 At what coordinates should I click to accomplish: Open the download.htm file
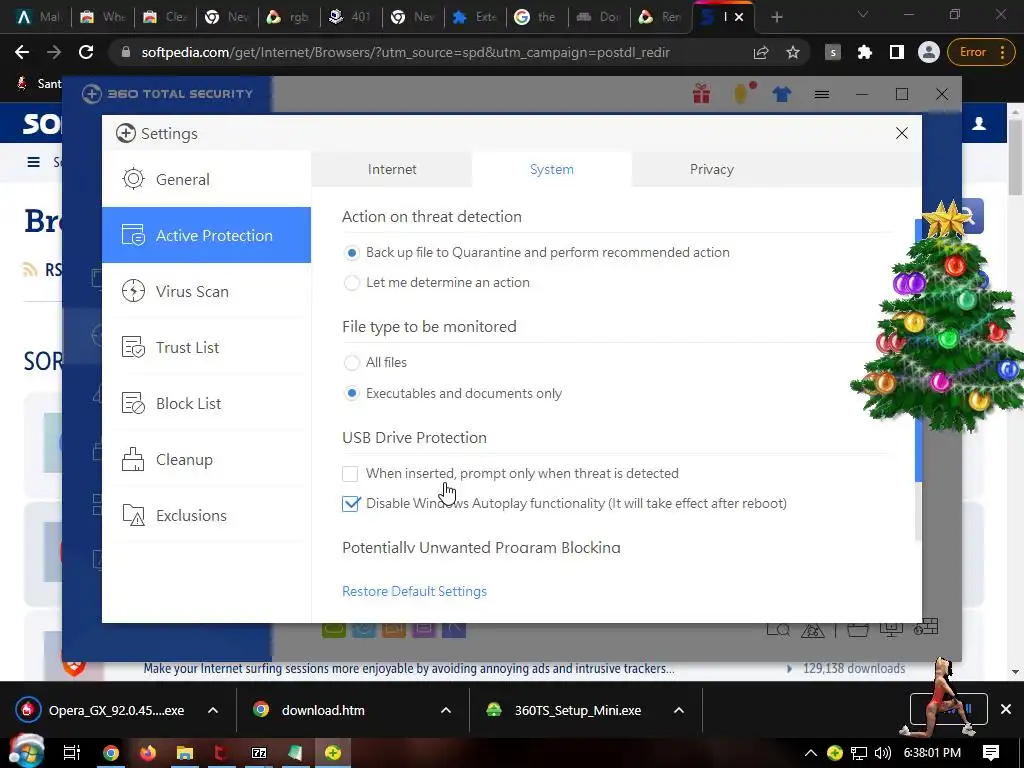311,711
